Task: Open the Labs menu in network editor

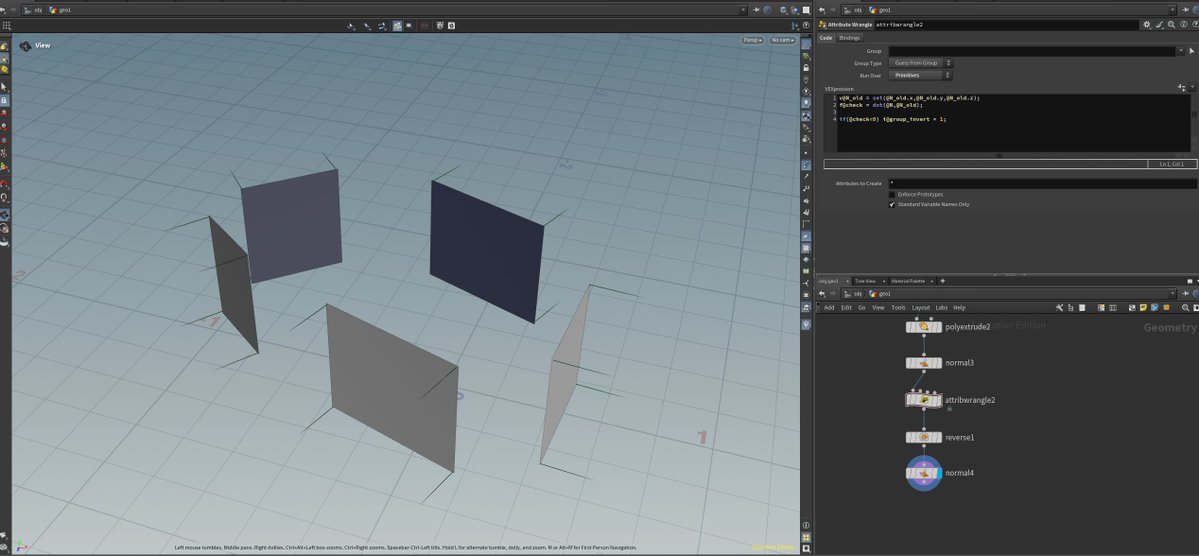Action: click(941, 307)
